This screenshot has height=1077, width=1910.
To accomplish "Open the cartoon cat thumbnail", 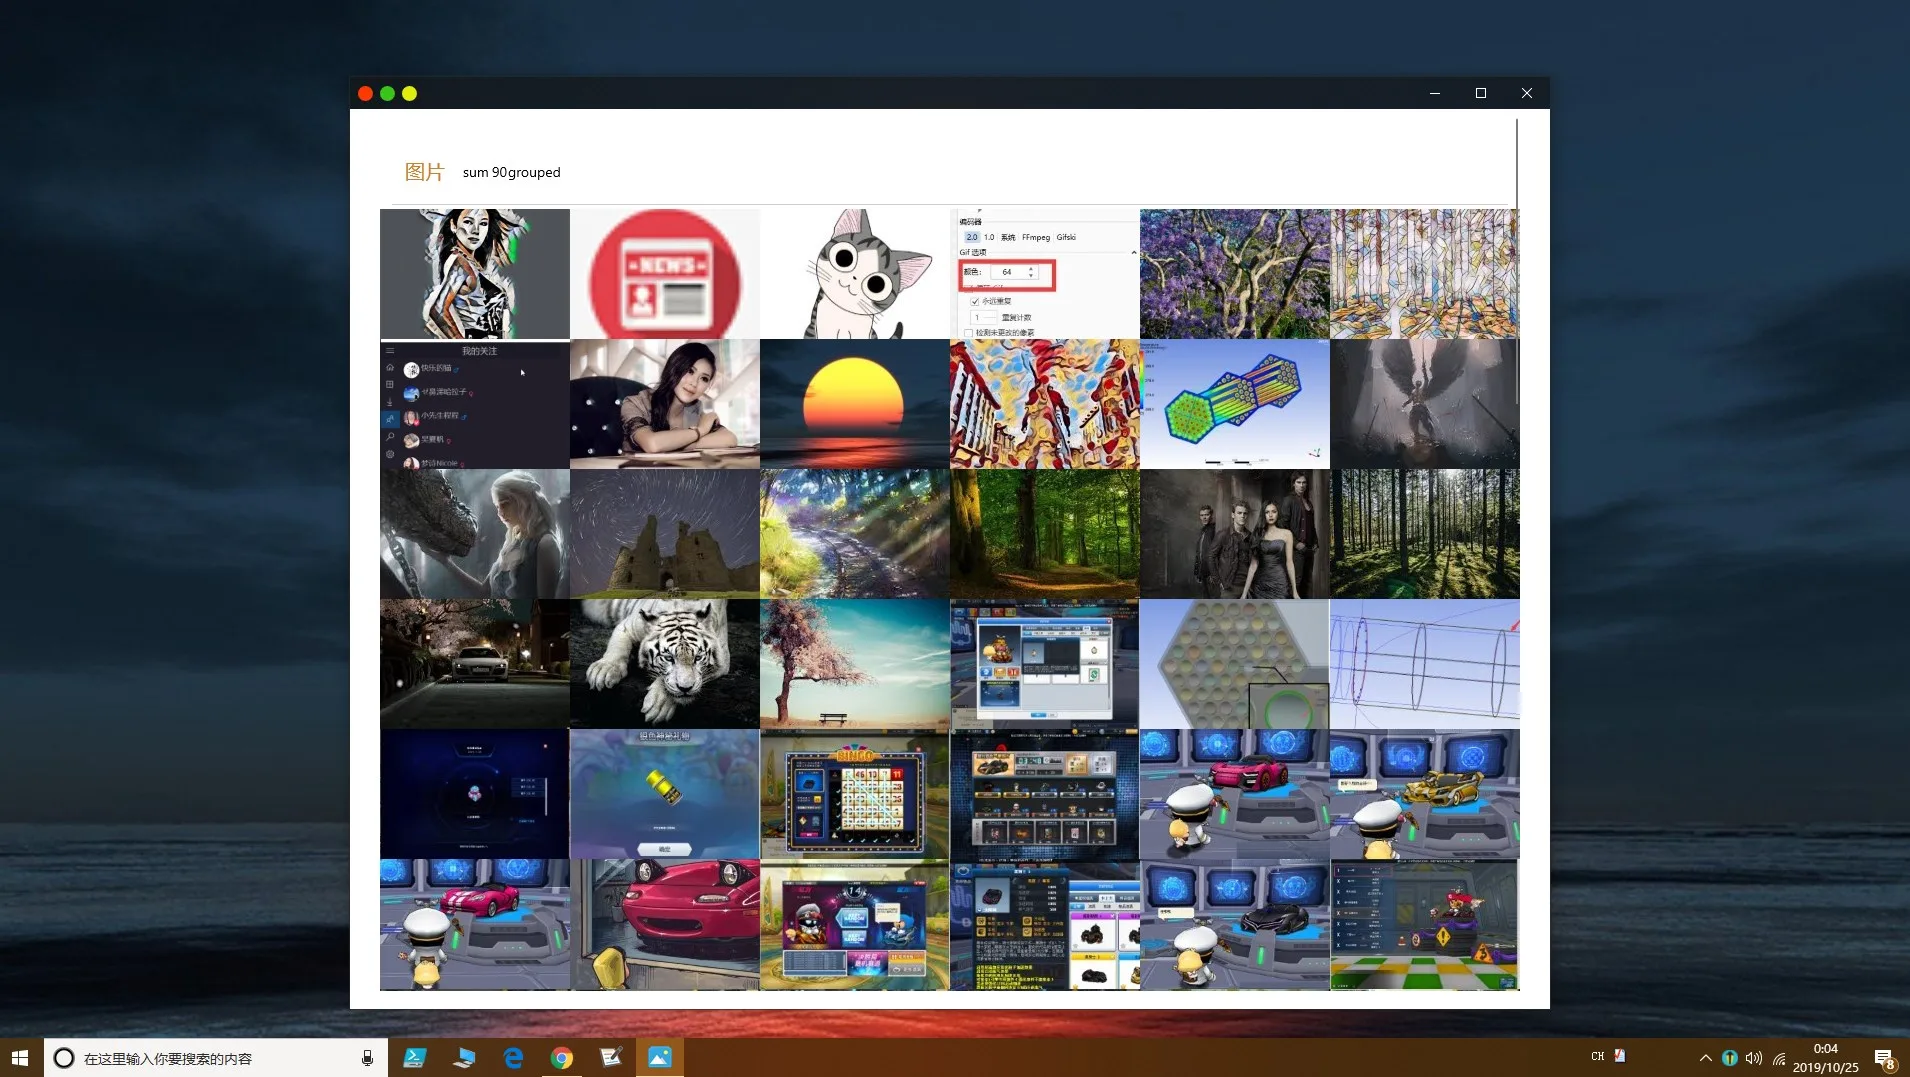I will (855, 274).
